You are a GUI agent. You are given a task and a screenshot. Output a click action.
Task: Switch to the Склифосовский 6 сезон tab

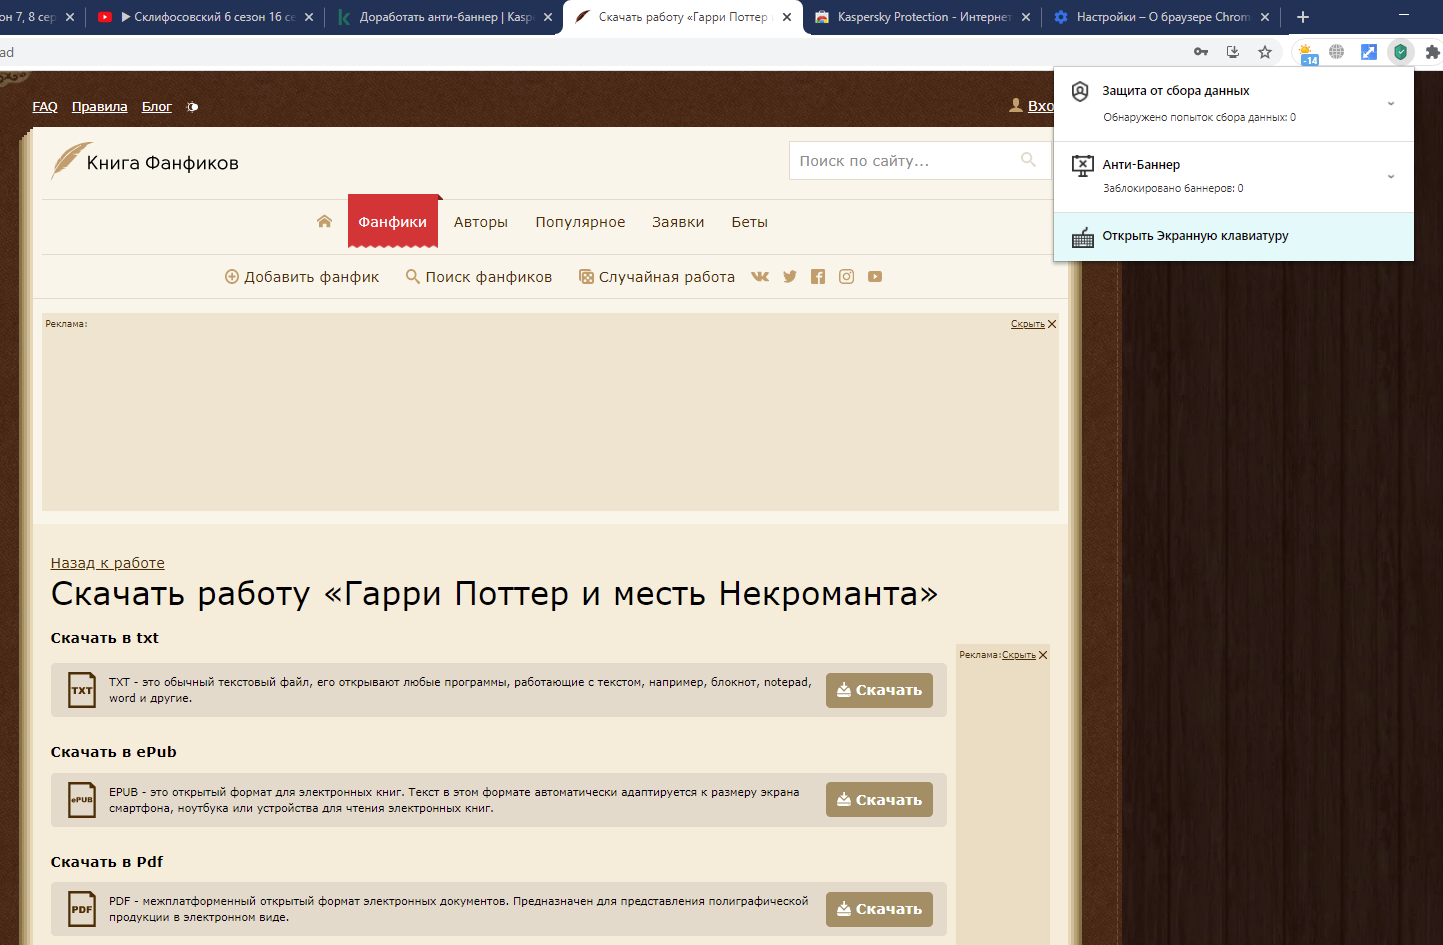[206, 17]
